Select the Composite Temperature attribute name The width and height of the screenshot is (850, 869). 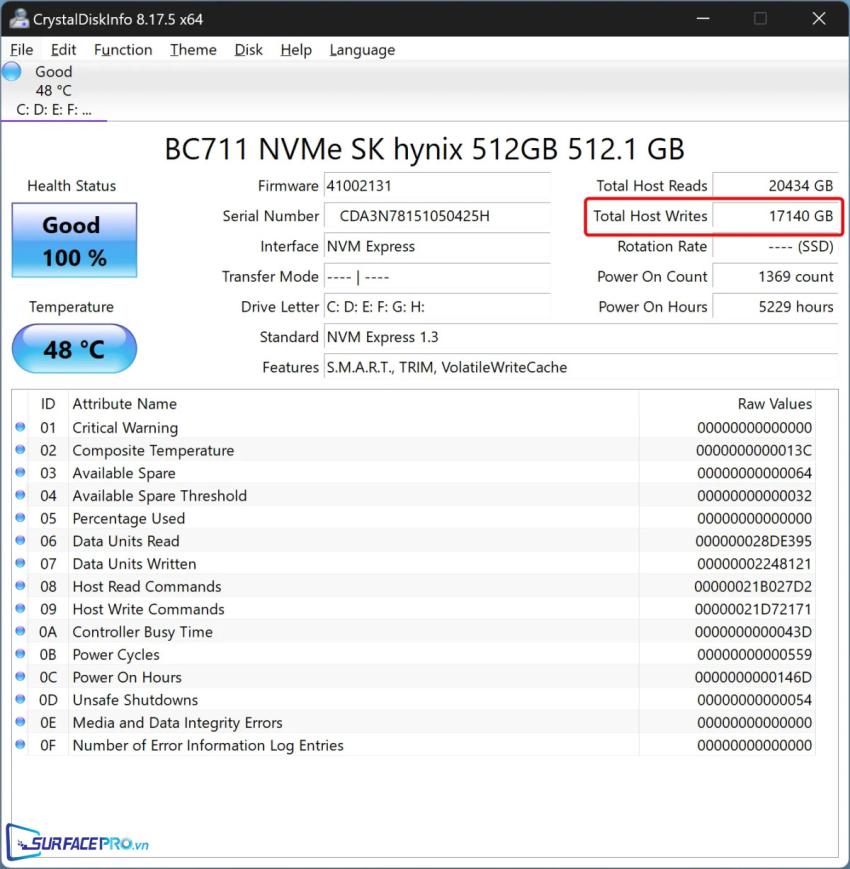tap(153, 451)
